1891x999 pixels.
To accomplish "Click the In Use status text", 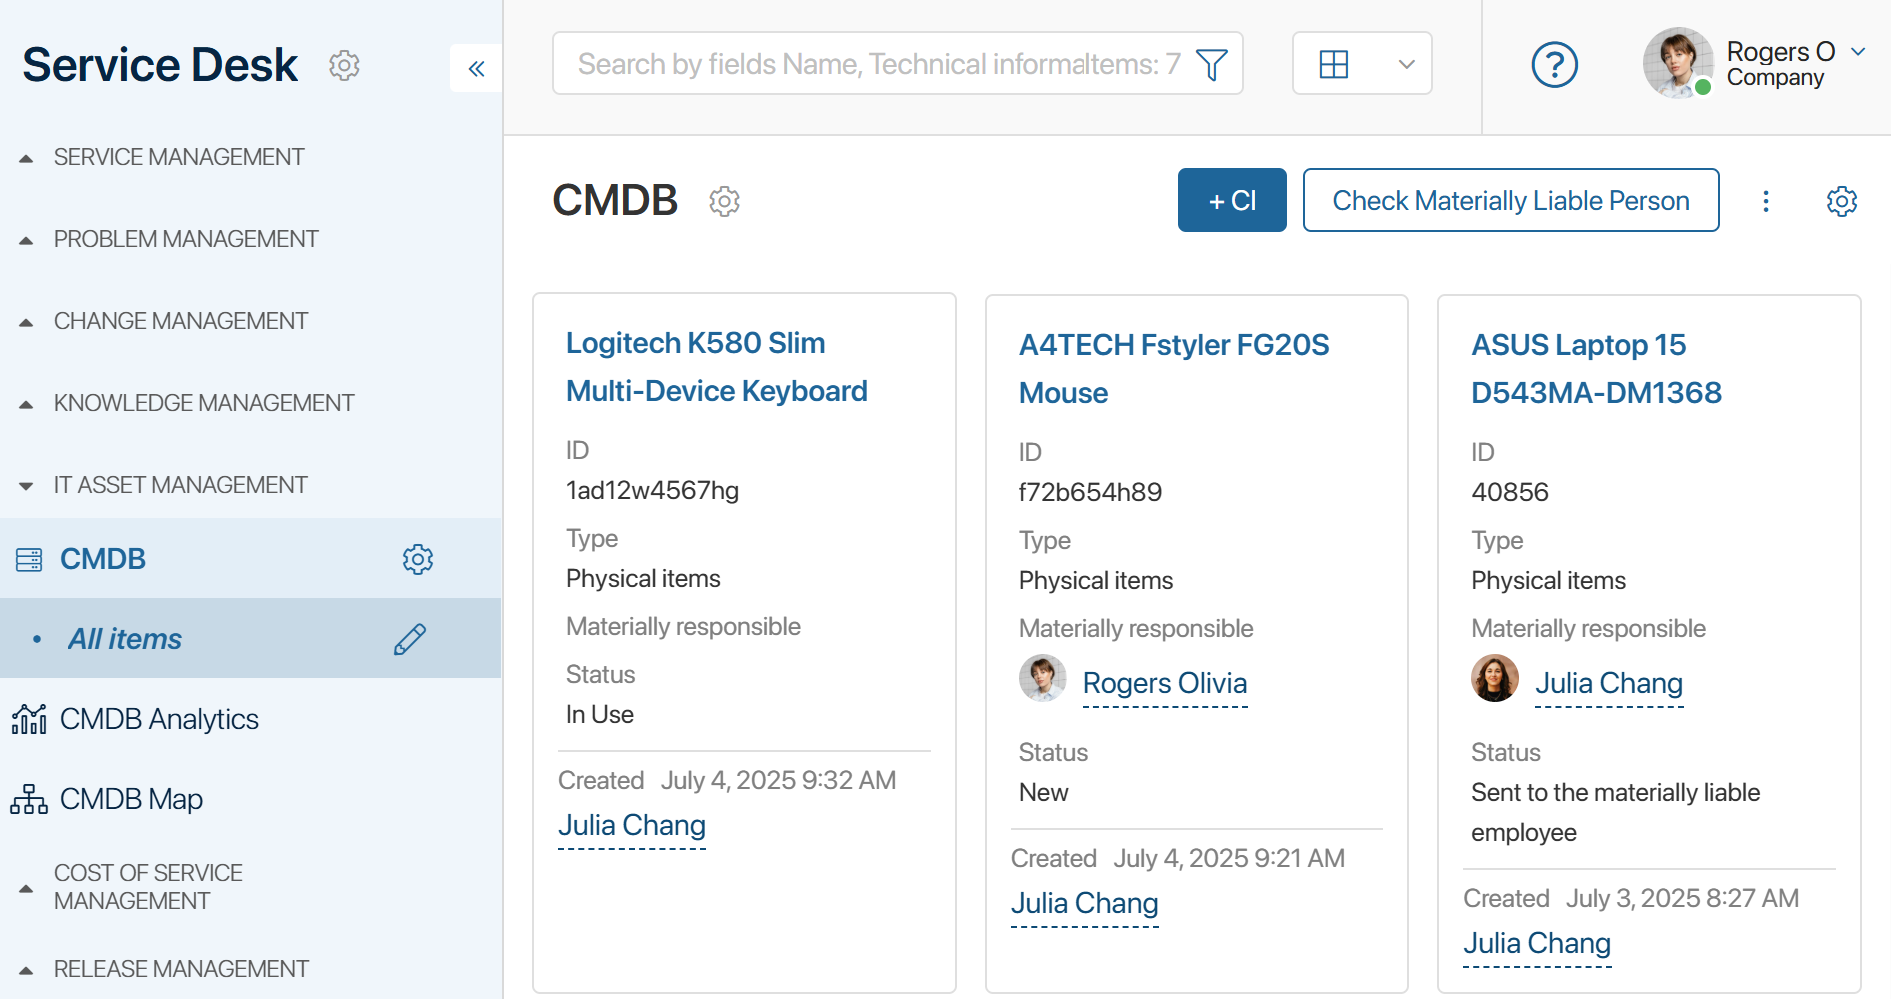I will tap(600, 715).
